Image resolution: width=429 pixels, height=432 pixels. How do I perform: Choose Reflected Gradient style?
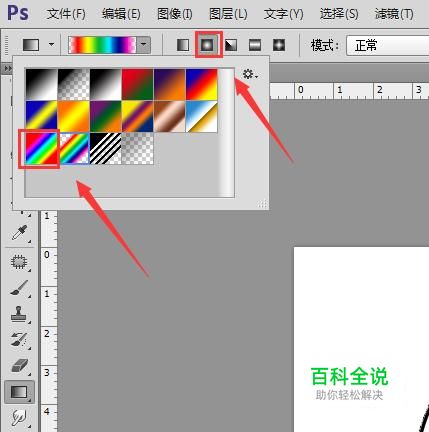[255, 45]
